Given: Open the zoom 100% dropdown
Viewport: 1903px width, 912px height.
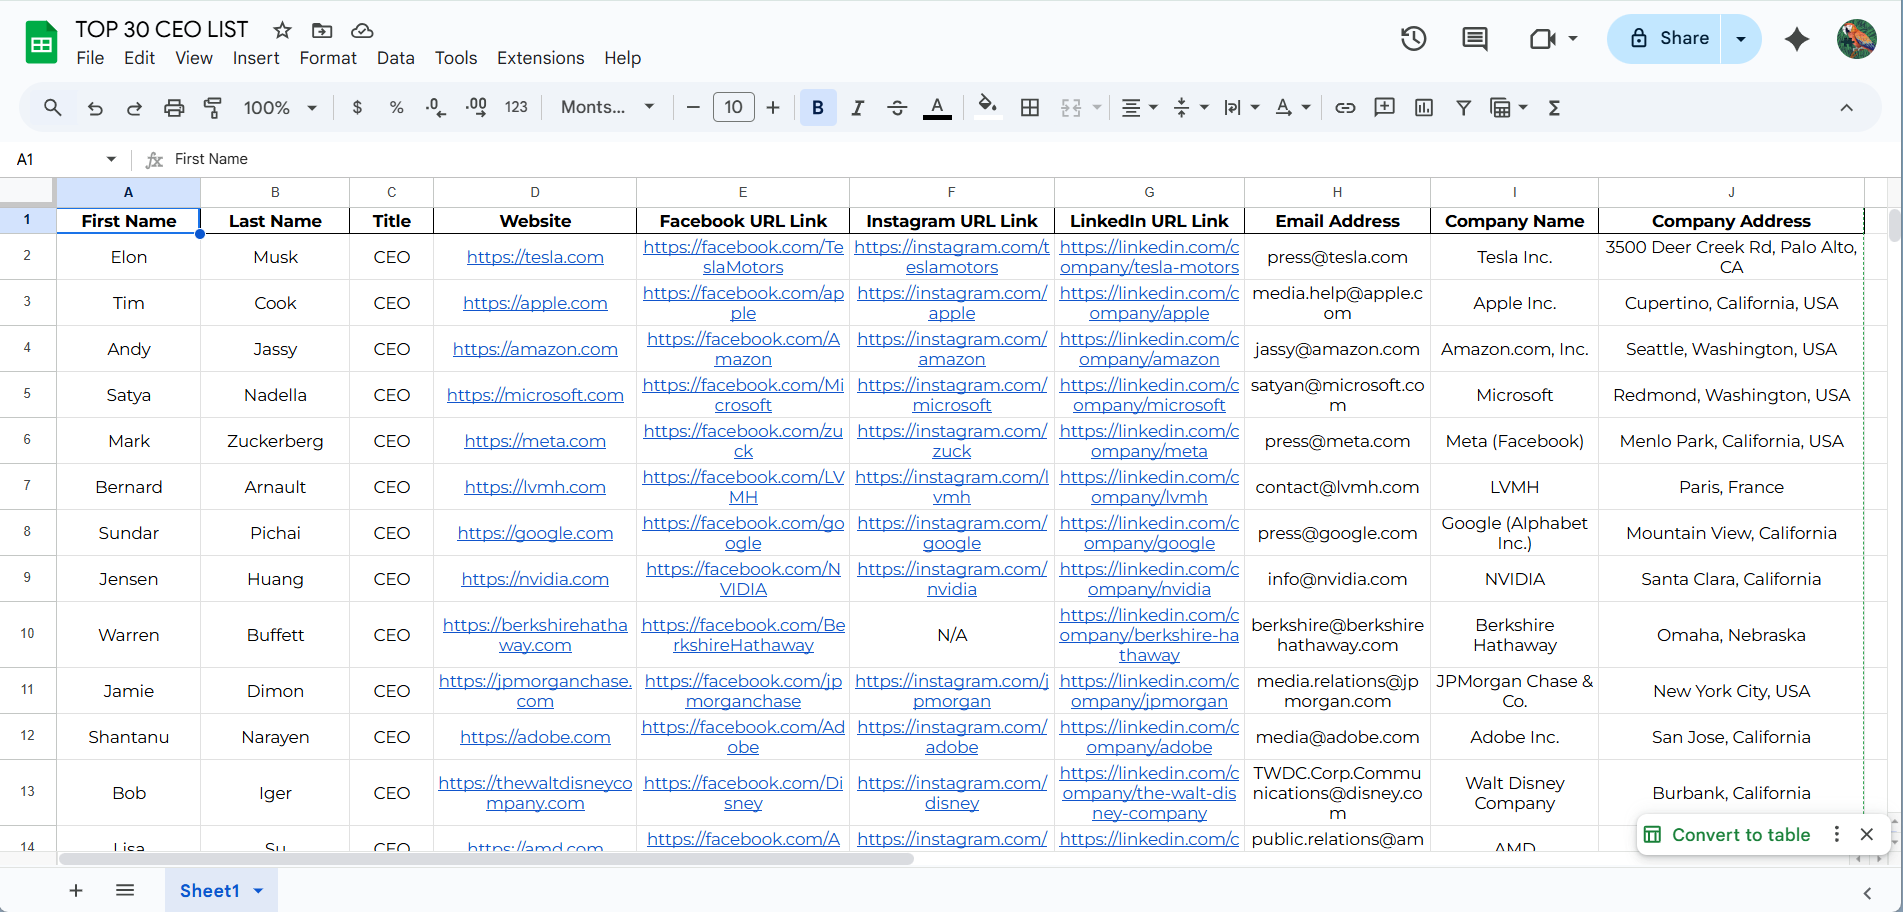Looking at the screenshot, I should coord(280,108).
